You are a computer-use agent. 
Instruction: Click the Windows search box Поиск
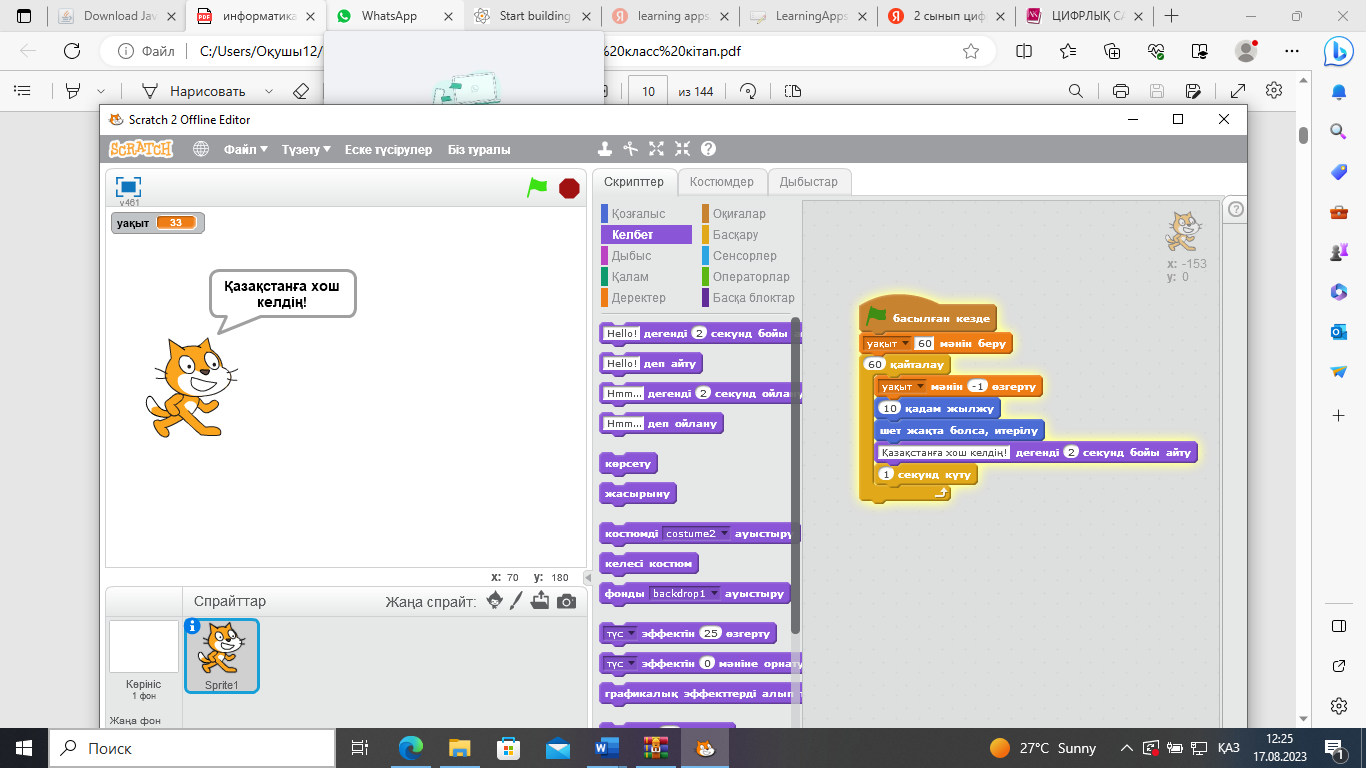point(192,748)
